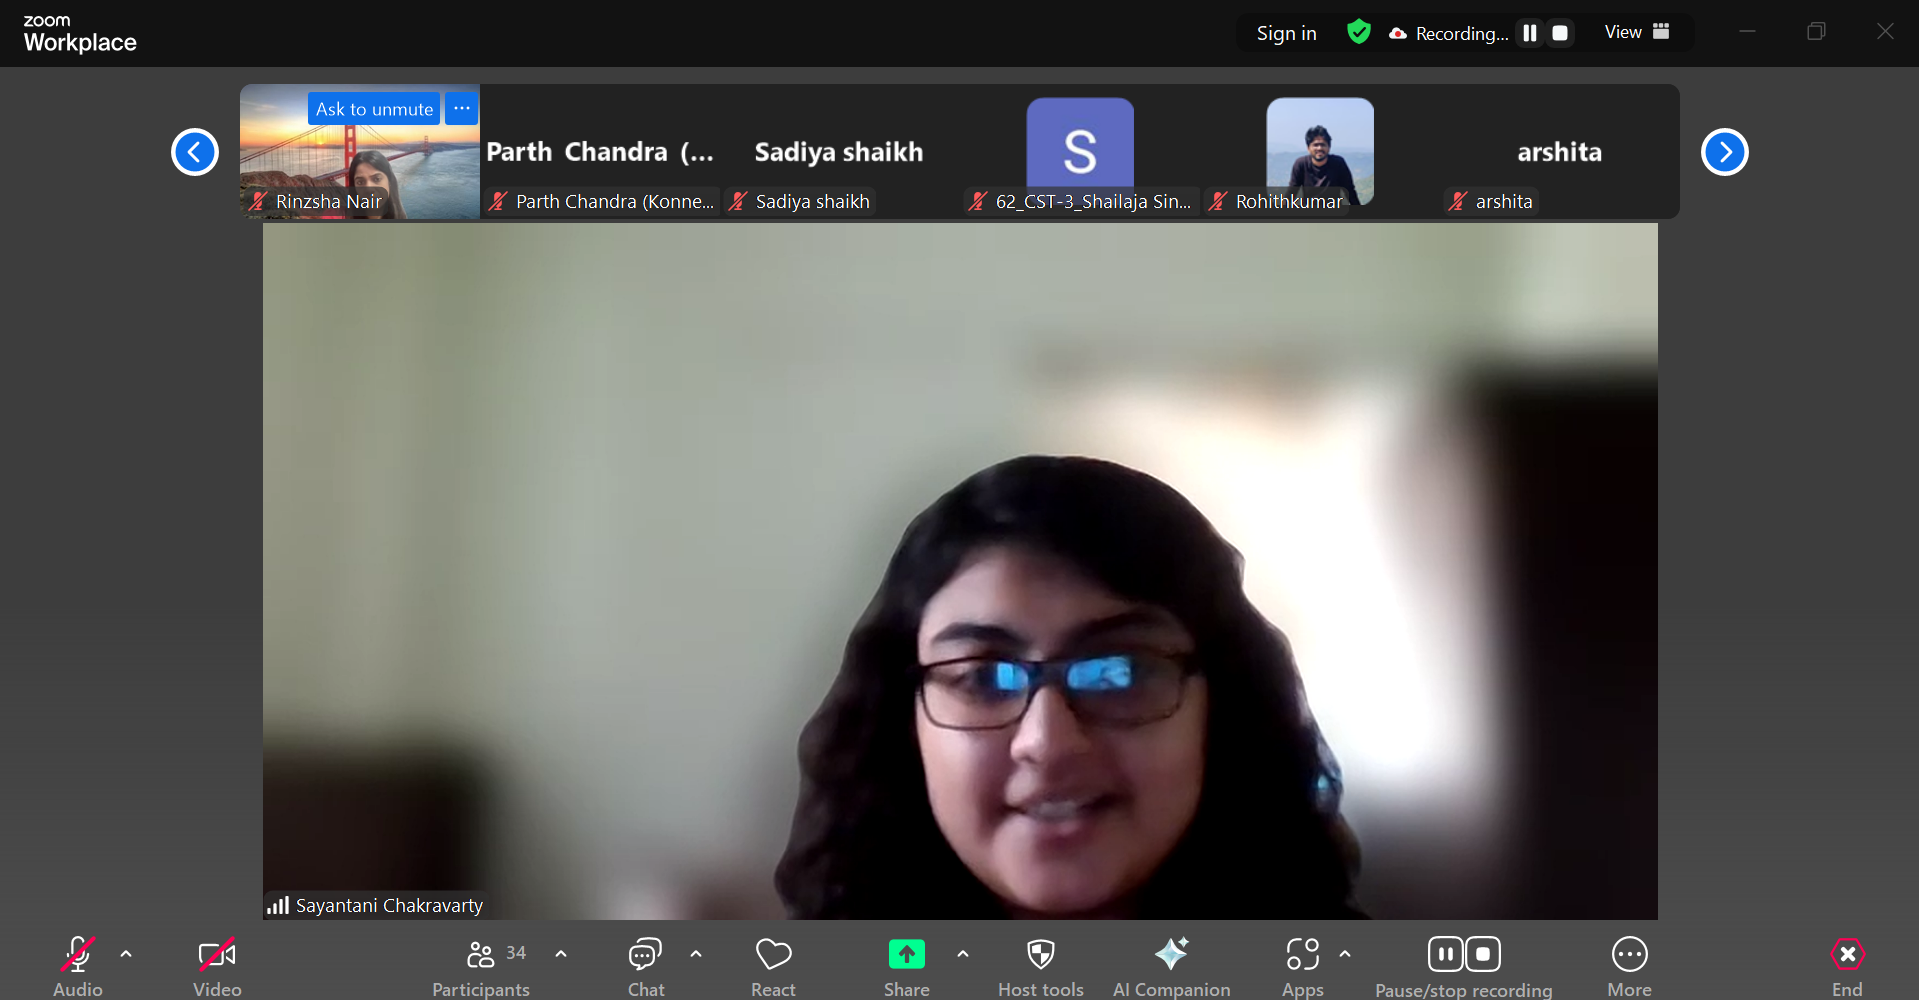Expand the audio options caret
This screenshot has height=1000, width=1919.
pos(126,954)
